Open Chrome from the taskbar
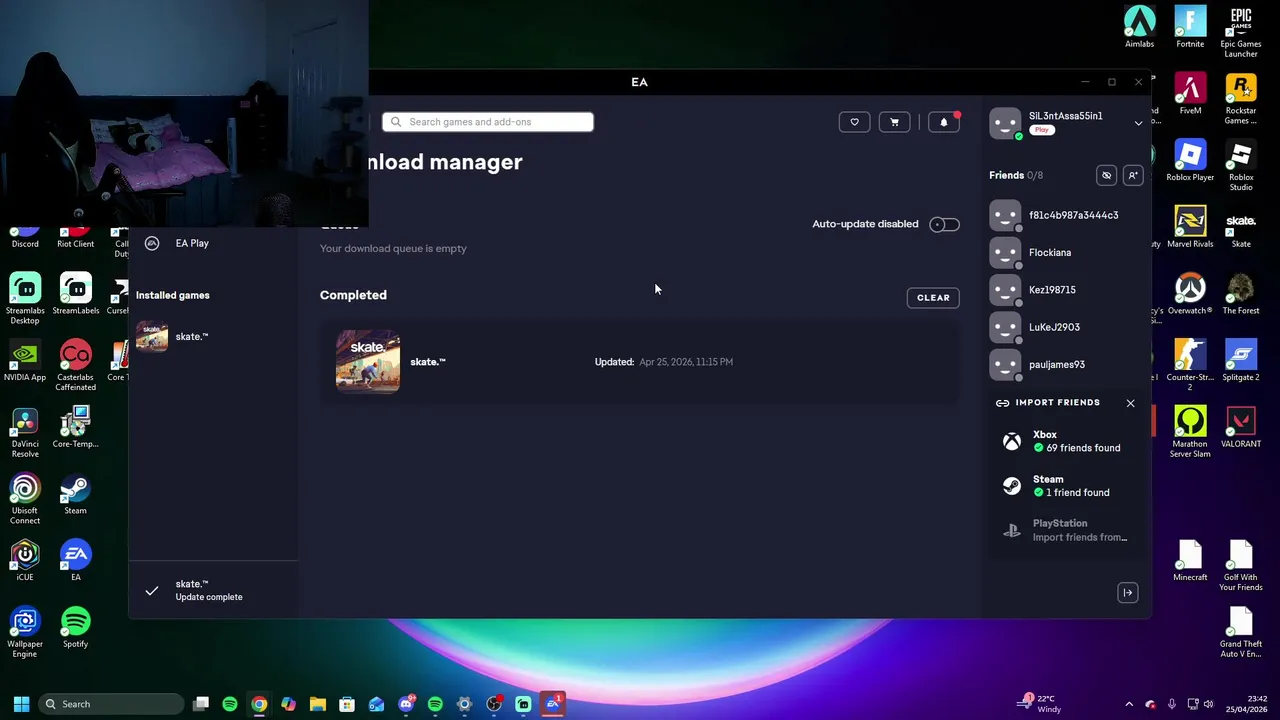Image resolution: width=1280 pixels, height=720 pixels. click(259, 704)
